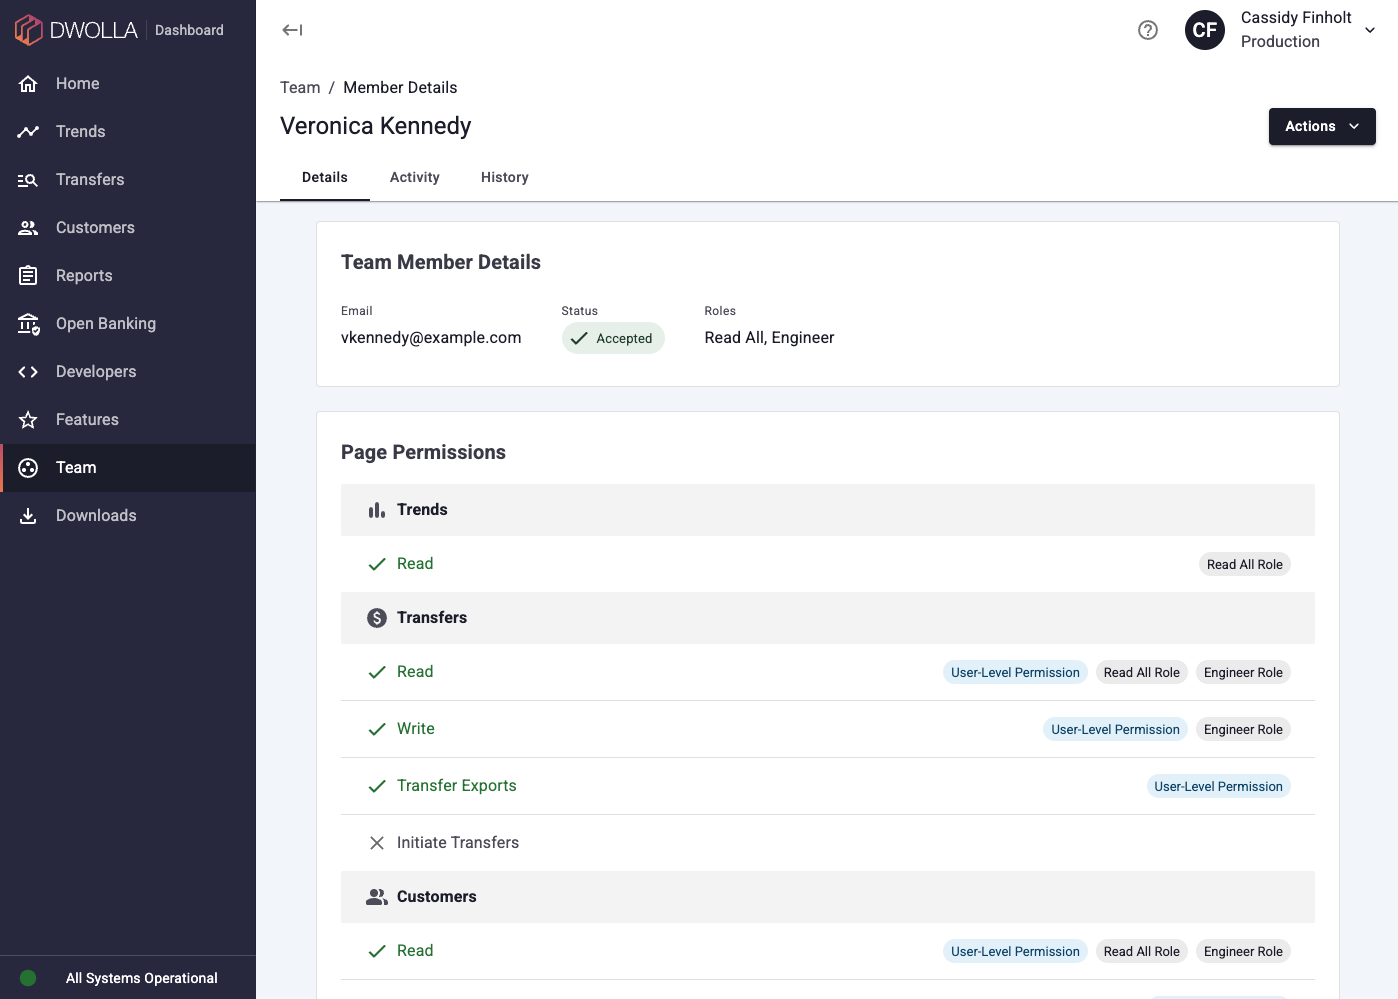Click the Features star icon
The image size is (1398, 999).
pyautogui.click(x=28, y=420)
